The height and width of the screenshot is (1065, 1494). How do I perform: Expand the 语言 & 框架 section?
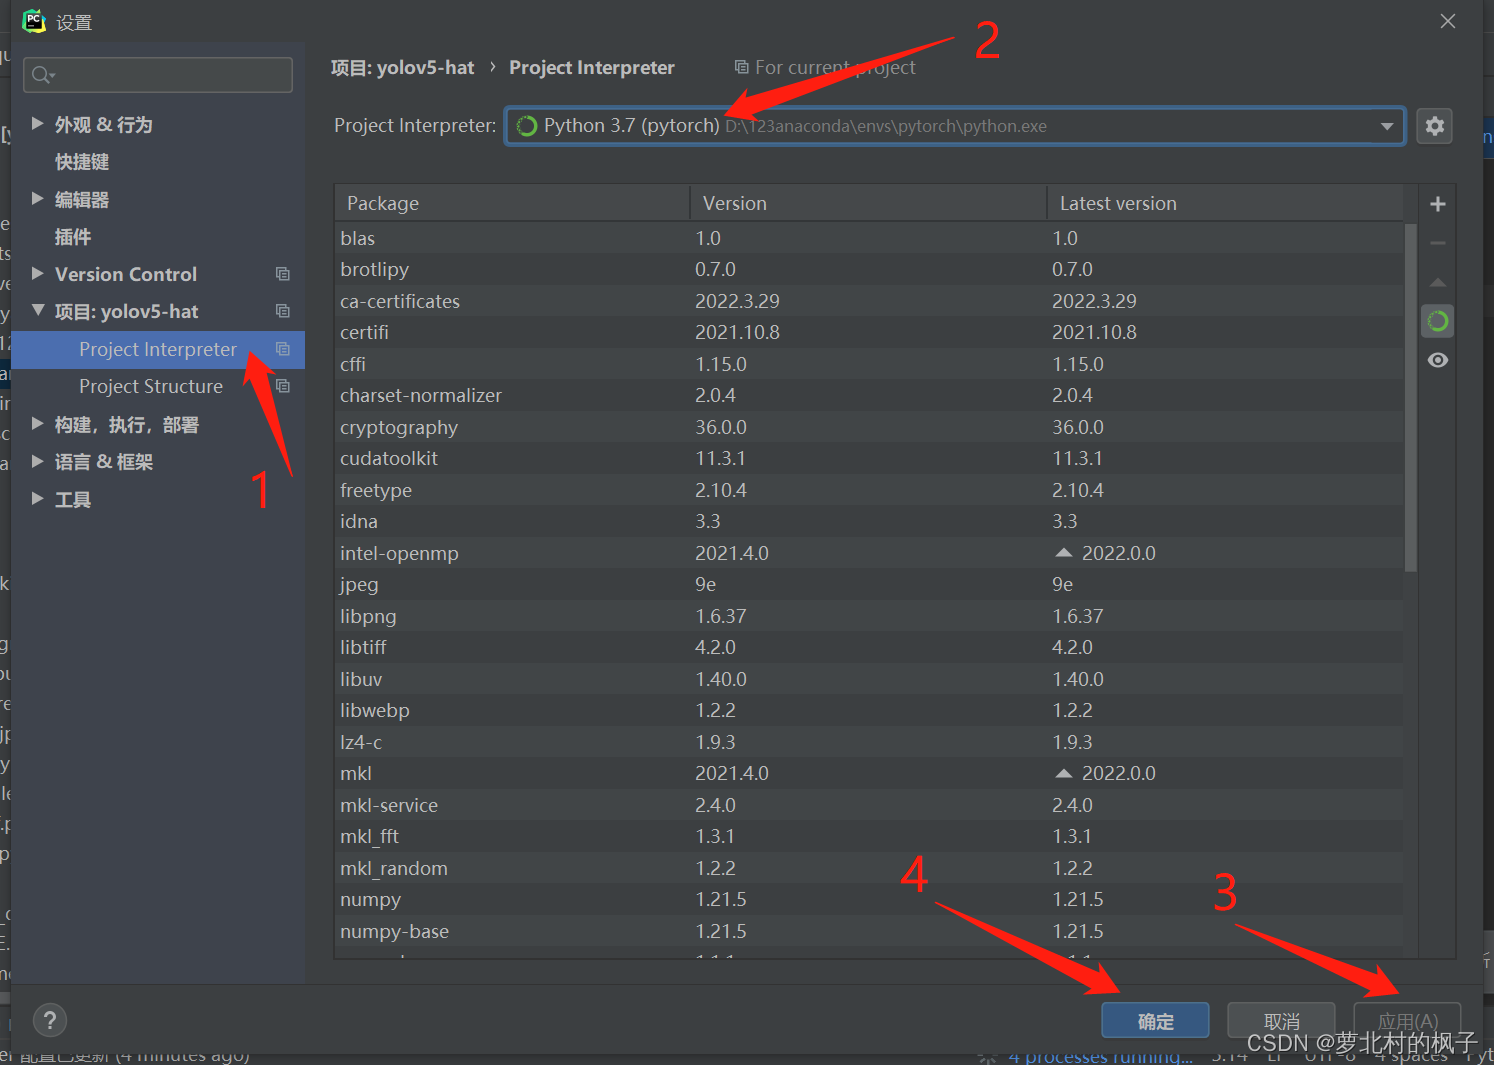click(x=37, y=461)
